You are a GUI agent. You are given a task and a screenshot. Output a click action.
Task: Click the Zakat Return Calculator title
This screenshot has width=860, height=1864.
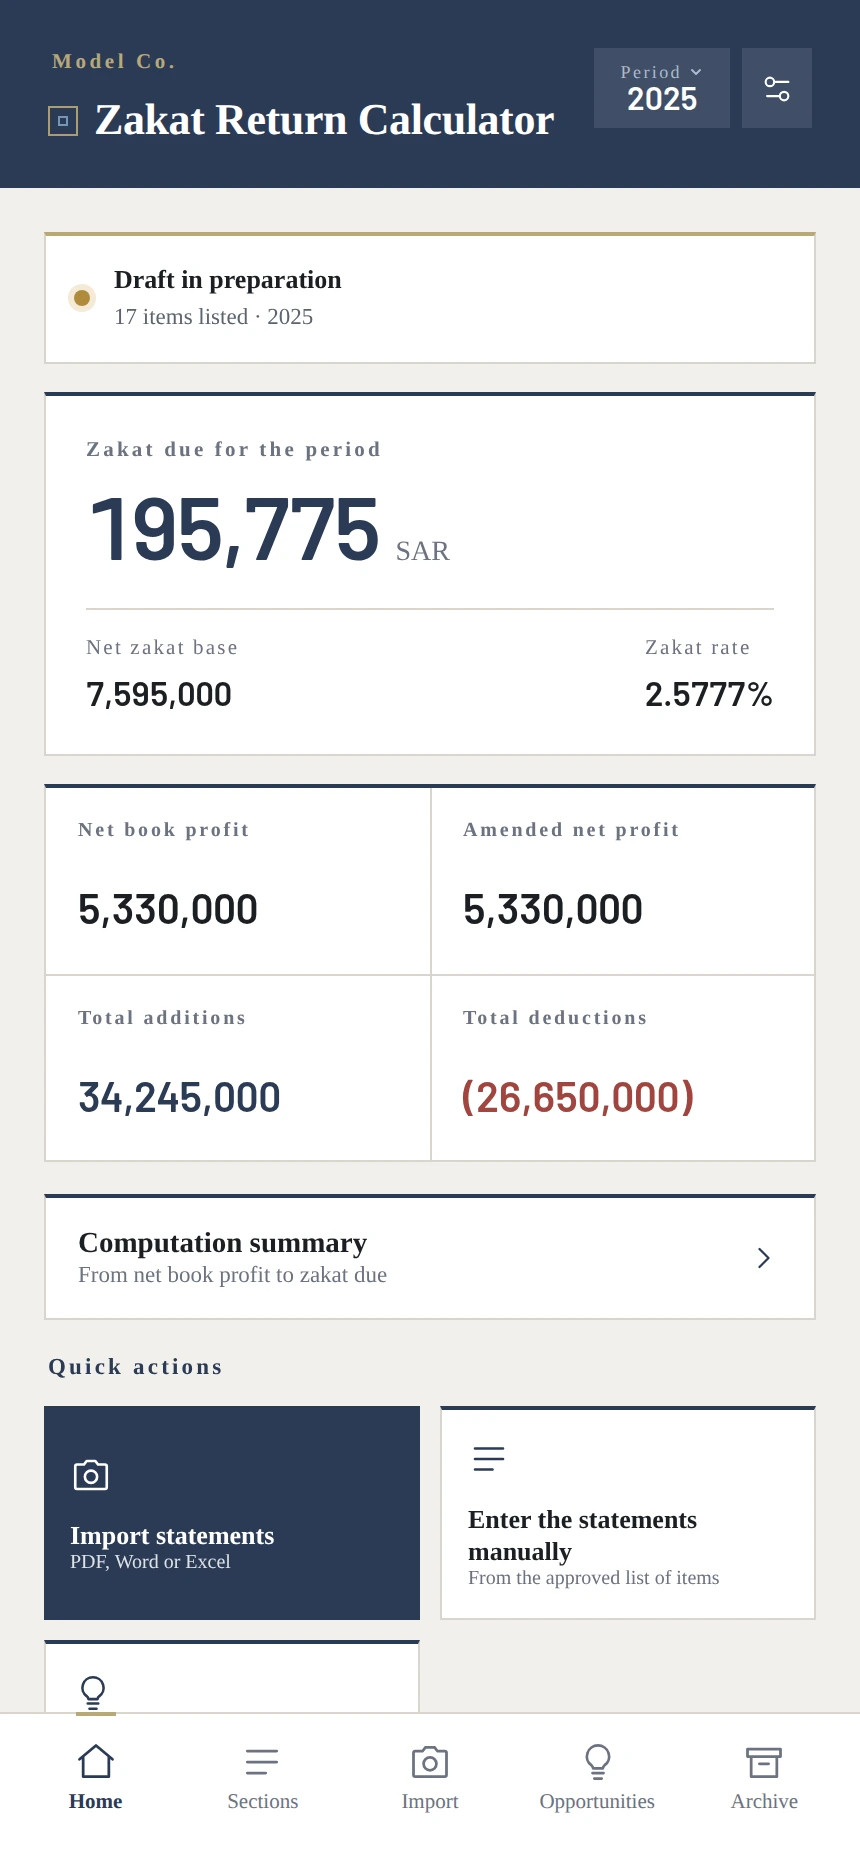point(324,120)
